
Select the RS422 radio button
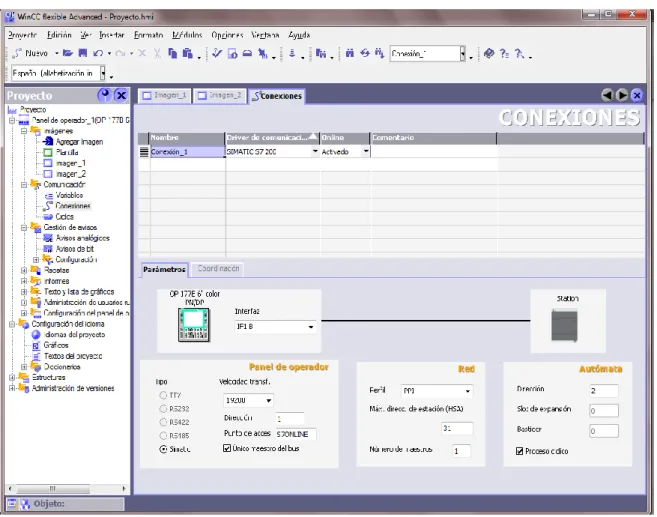coord(163,422)
